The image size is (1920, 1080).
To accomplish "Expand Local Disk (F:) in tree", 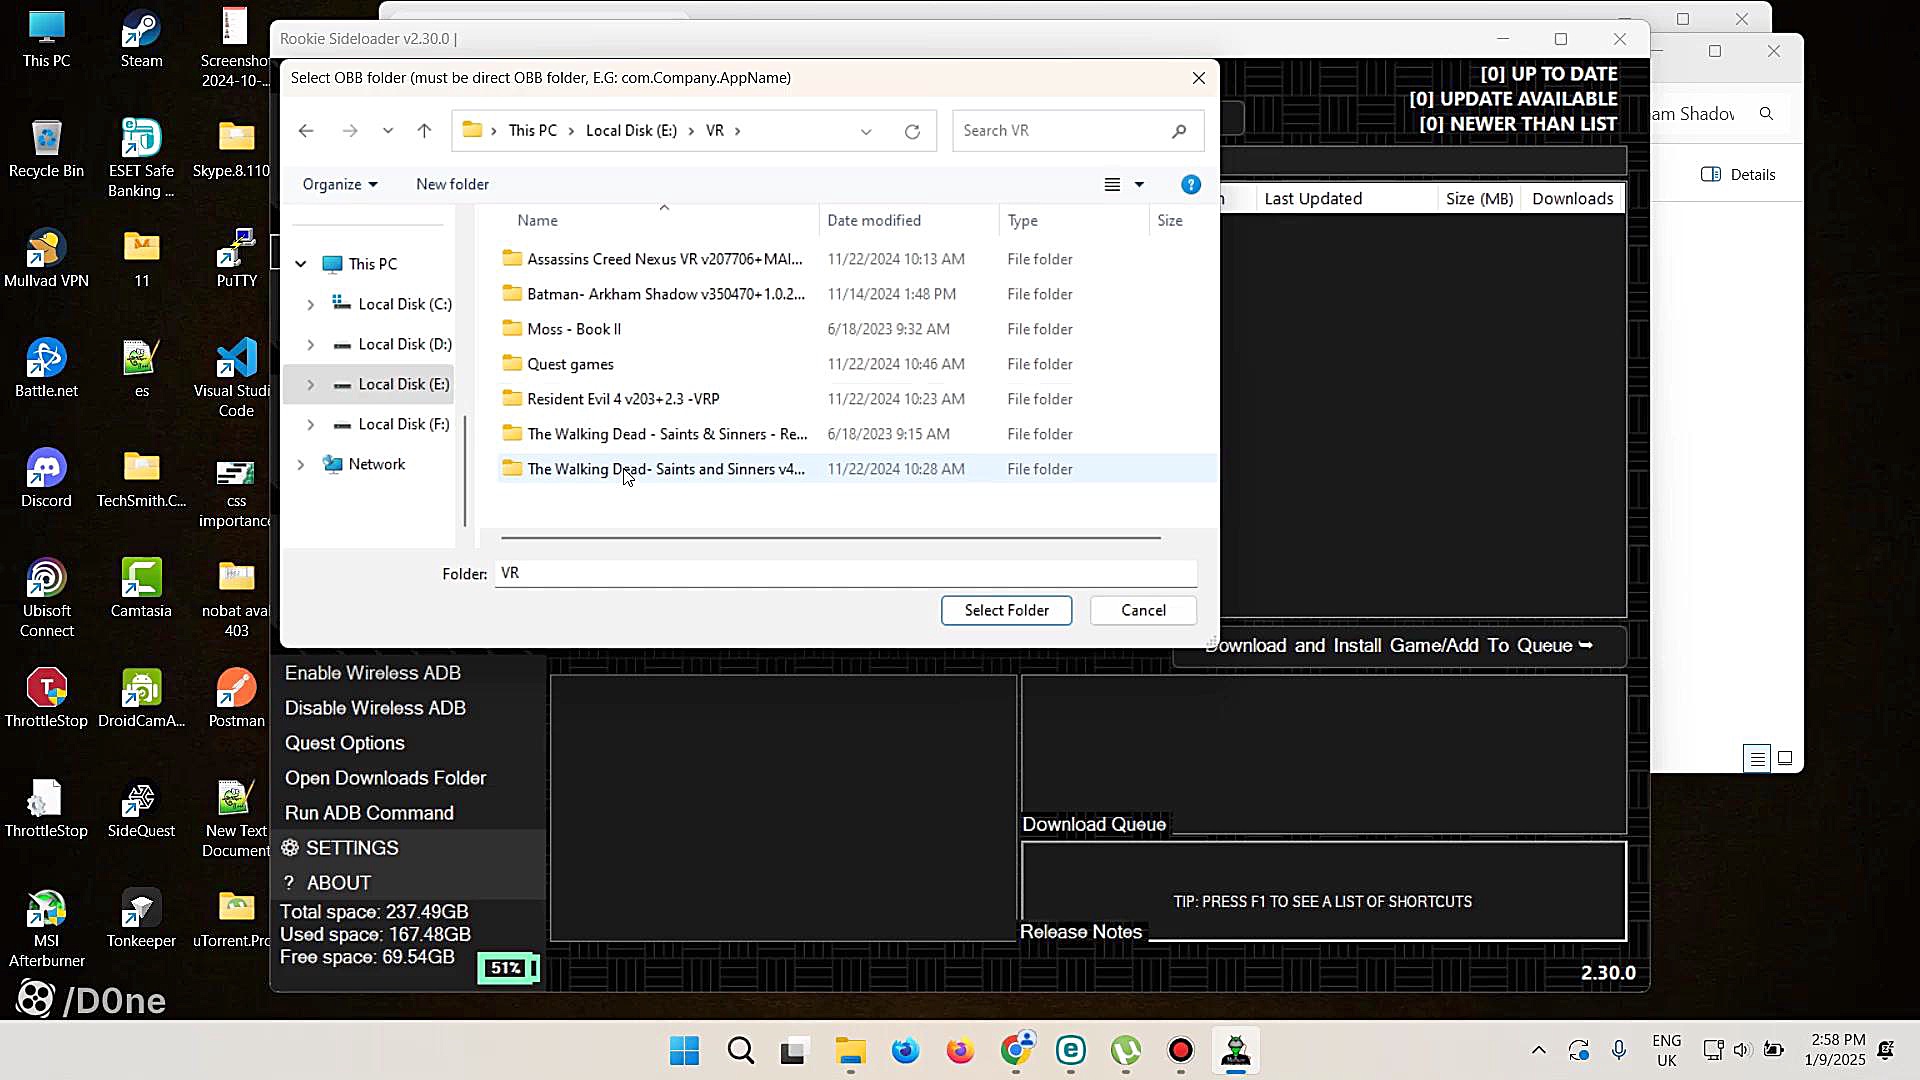I will (x=310, y=424).
